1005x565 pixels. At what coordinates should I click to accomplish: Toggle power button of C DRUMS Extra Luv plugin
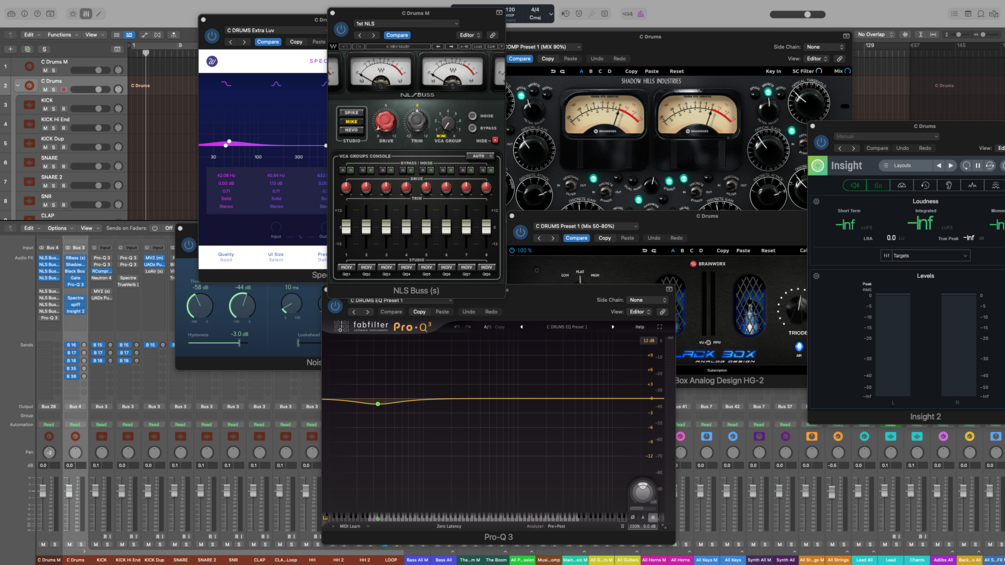click(x=212, y=36)
